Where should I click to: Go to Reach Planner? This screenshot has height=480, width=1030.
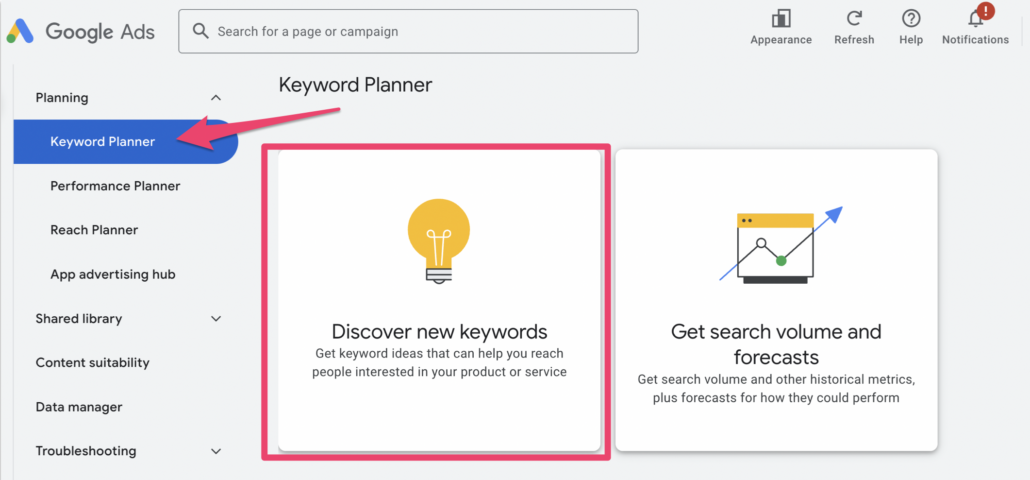point(94,230)
